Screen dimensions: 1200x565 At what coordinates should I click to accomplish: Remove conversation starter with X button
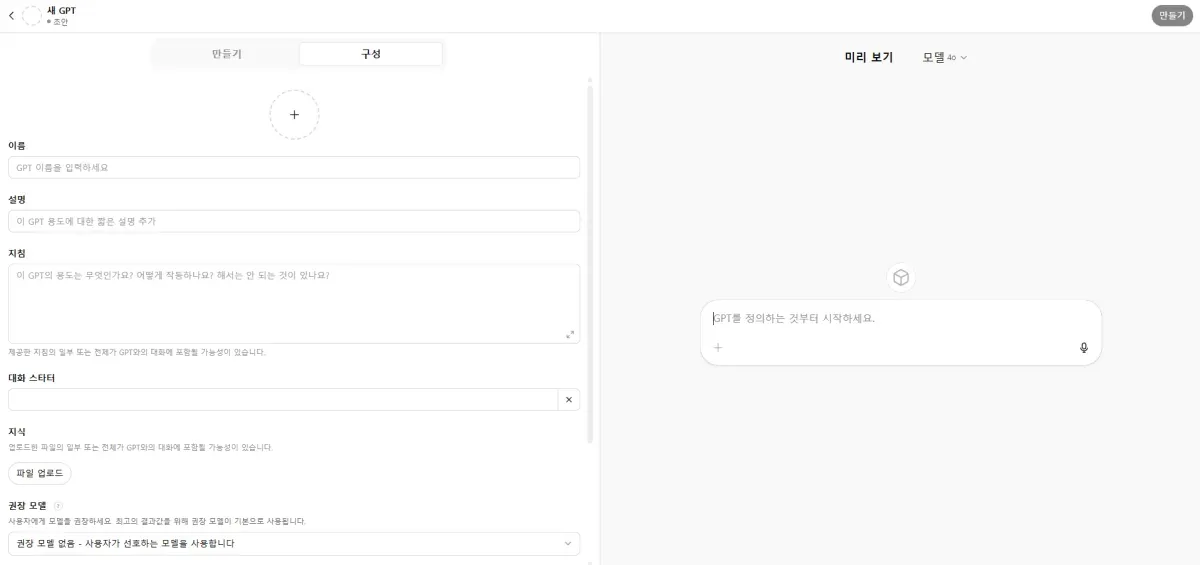[569, 400]
